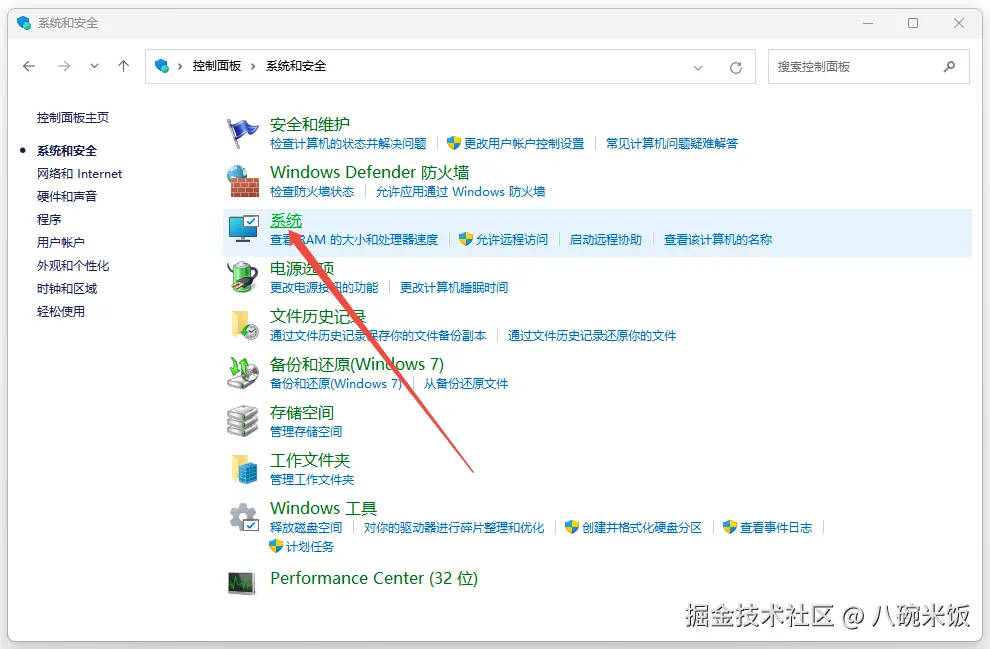
Task: Open 释放磁盘空间 link
Action: [x=306, y=527]
